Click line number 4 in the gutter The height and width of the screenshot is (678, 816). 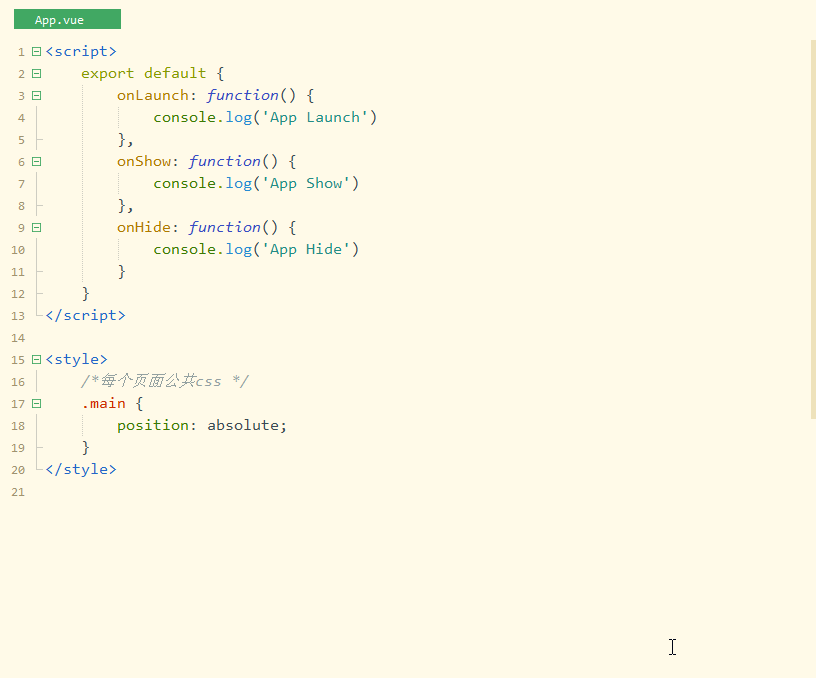click(x=21, y=118)
